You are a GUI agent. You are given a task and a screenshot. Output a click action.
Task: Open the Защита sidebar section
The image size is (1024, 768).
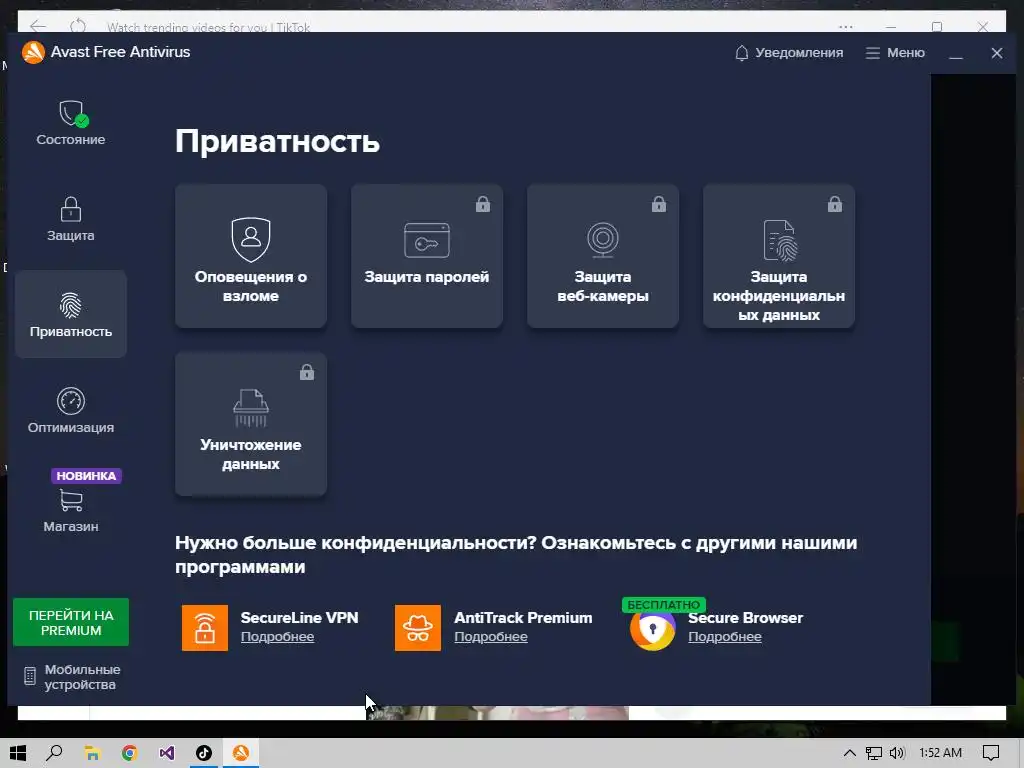[x=71, y=219]
